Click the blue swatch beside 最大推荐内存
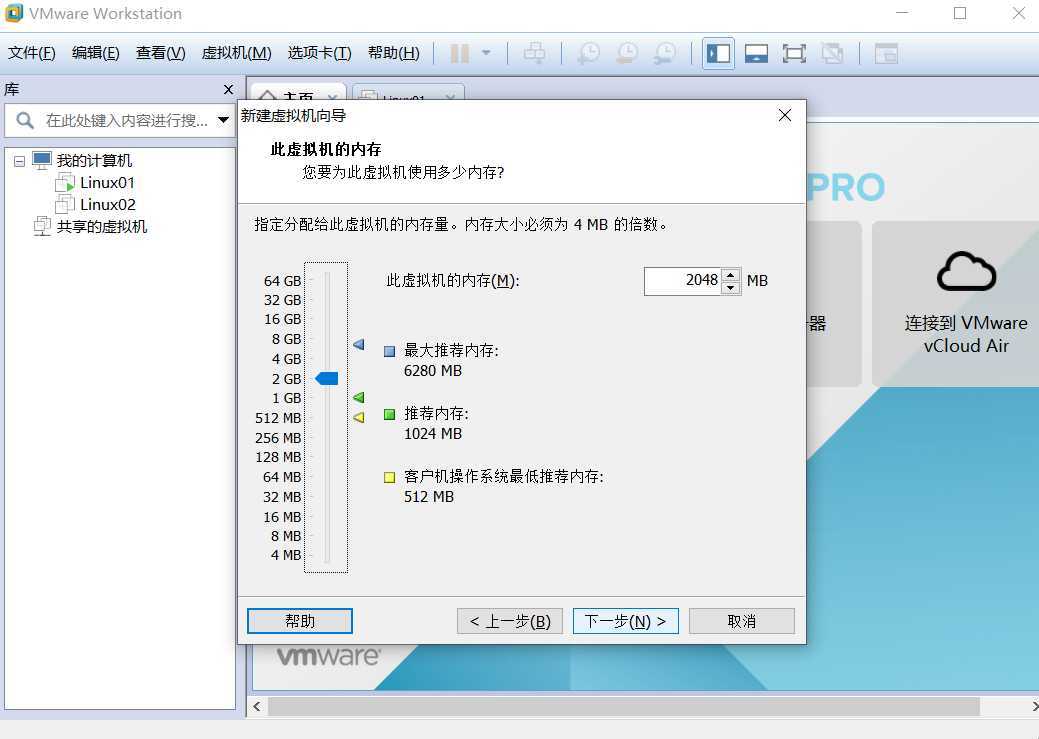 (390, 351)
